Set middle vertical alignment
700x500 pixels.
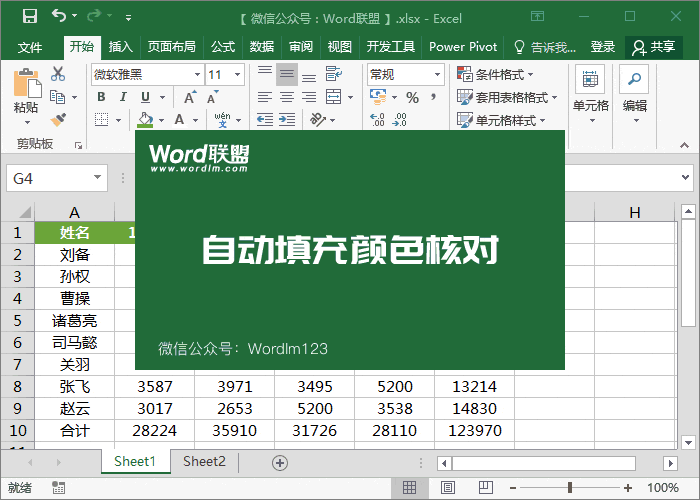pos(287,74)
